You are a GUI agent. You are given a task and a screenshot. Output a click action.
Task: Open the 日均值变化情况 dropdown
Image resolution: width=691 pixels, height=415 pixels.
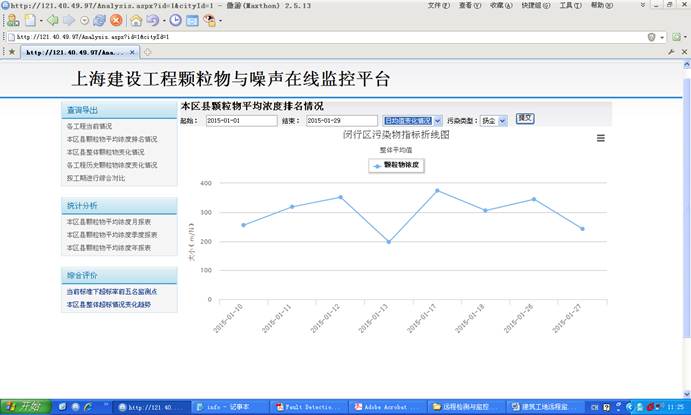[412, 120]
